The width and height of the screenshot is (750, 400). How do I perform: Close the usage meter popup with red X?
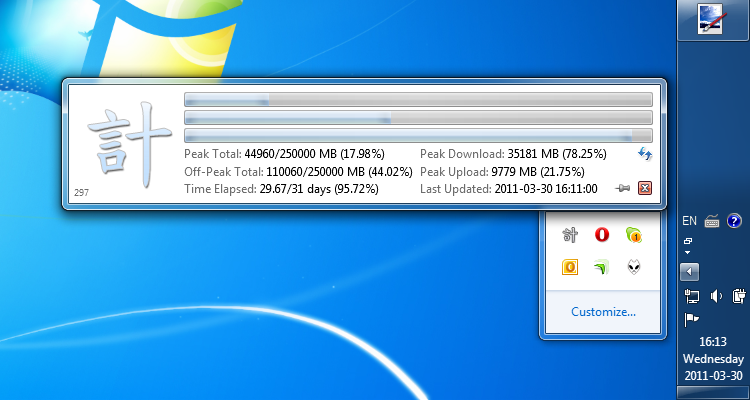pos(645,188)
